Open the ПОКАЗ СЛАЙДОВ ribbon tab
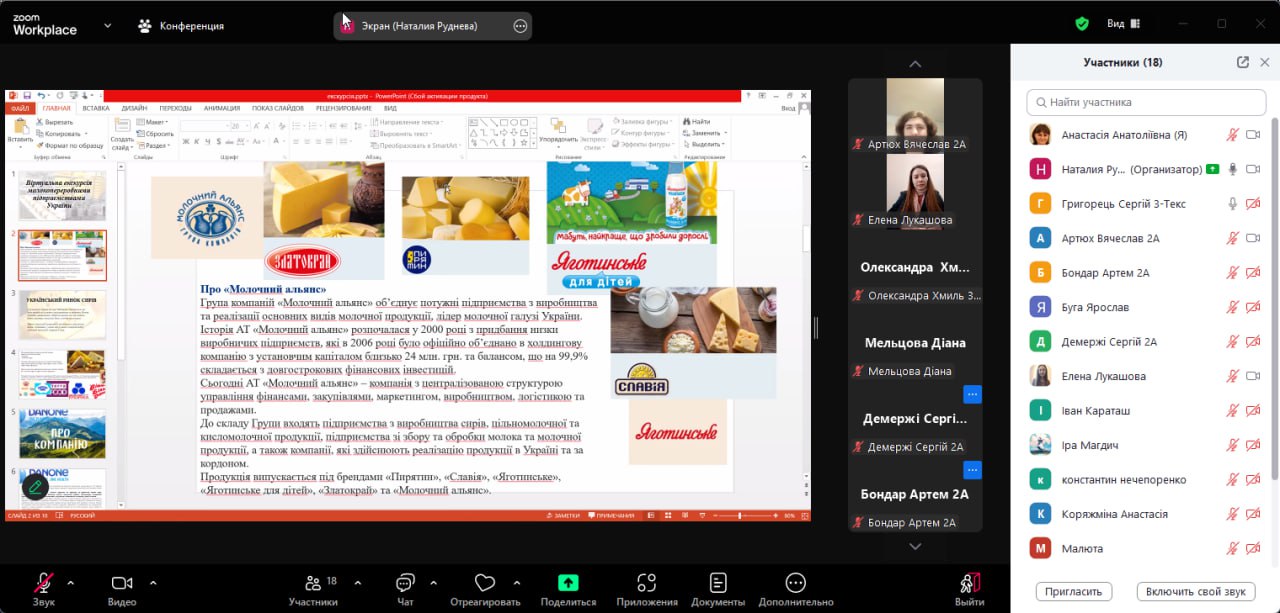The image size is (1280, 613). (279, 108)
